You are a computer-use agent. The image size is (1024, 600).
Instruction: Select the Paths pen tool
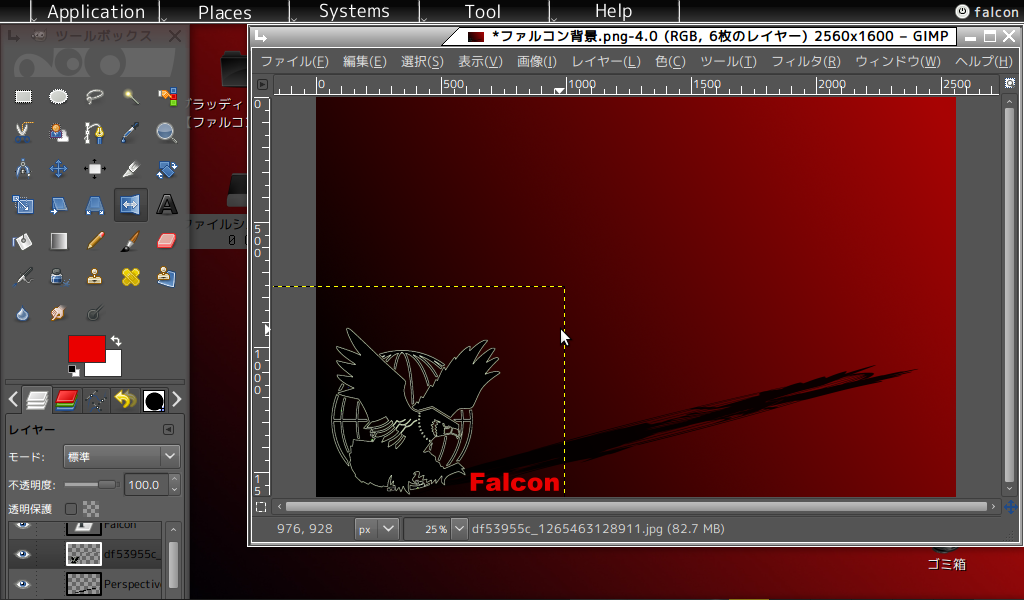[95, 133]
